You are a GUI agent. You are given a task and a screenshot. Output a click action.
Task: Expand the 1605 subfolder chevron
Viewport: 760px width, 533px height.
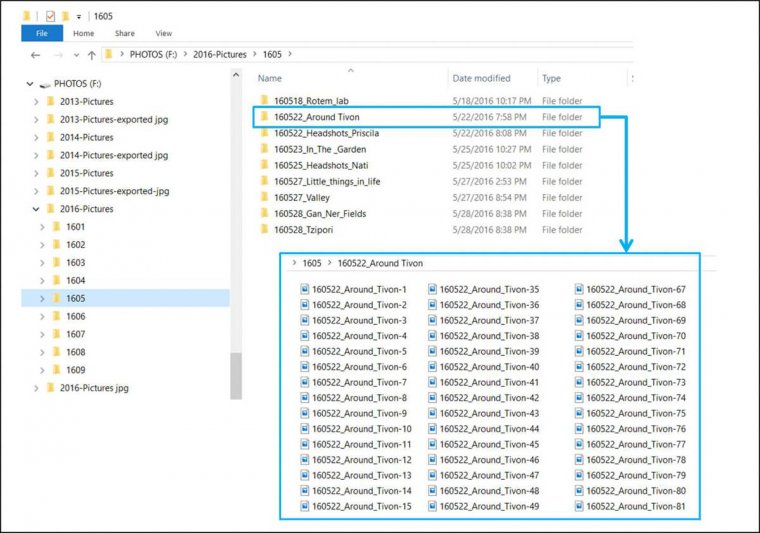[42, 299]
